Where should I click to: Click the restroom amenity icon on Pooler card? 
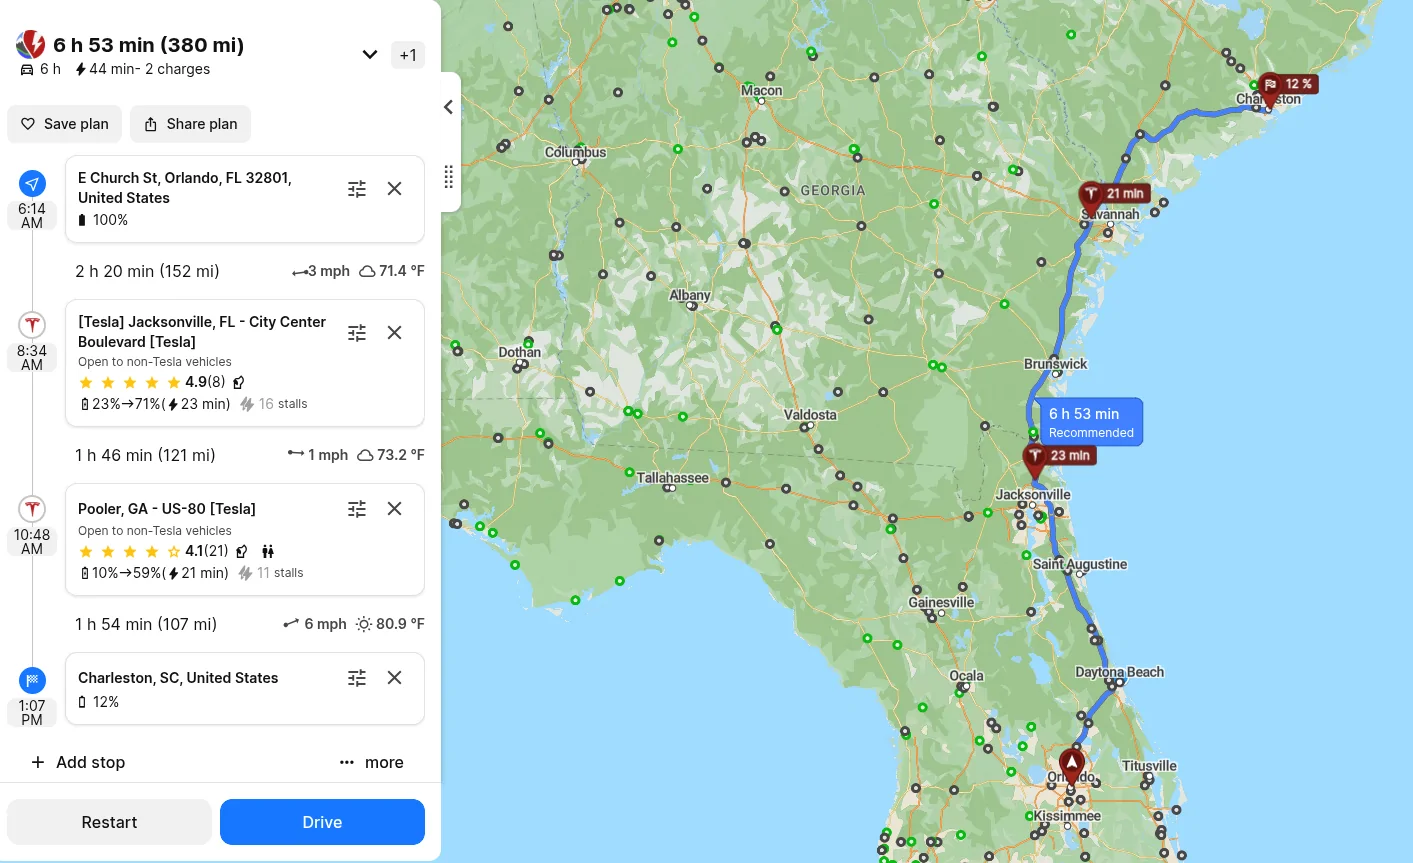[x=268, y=551]
